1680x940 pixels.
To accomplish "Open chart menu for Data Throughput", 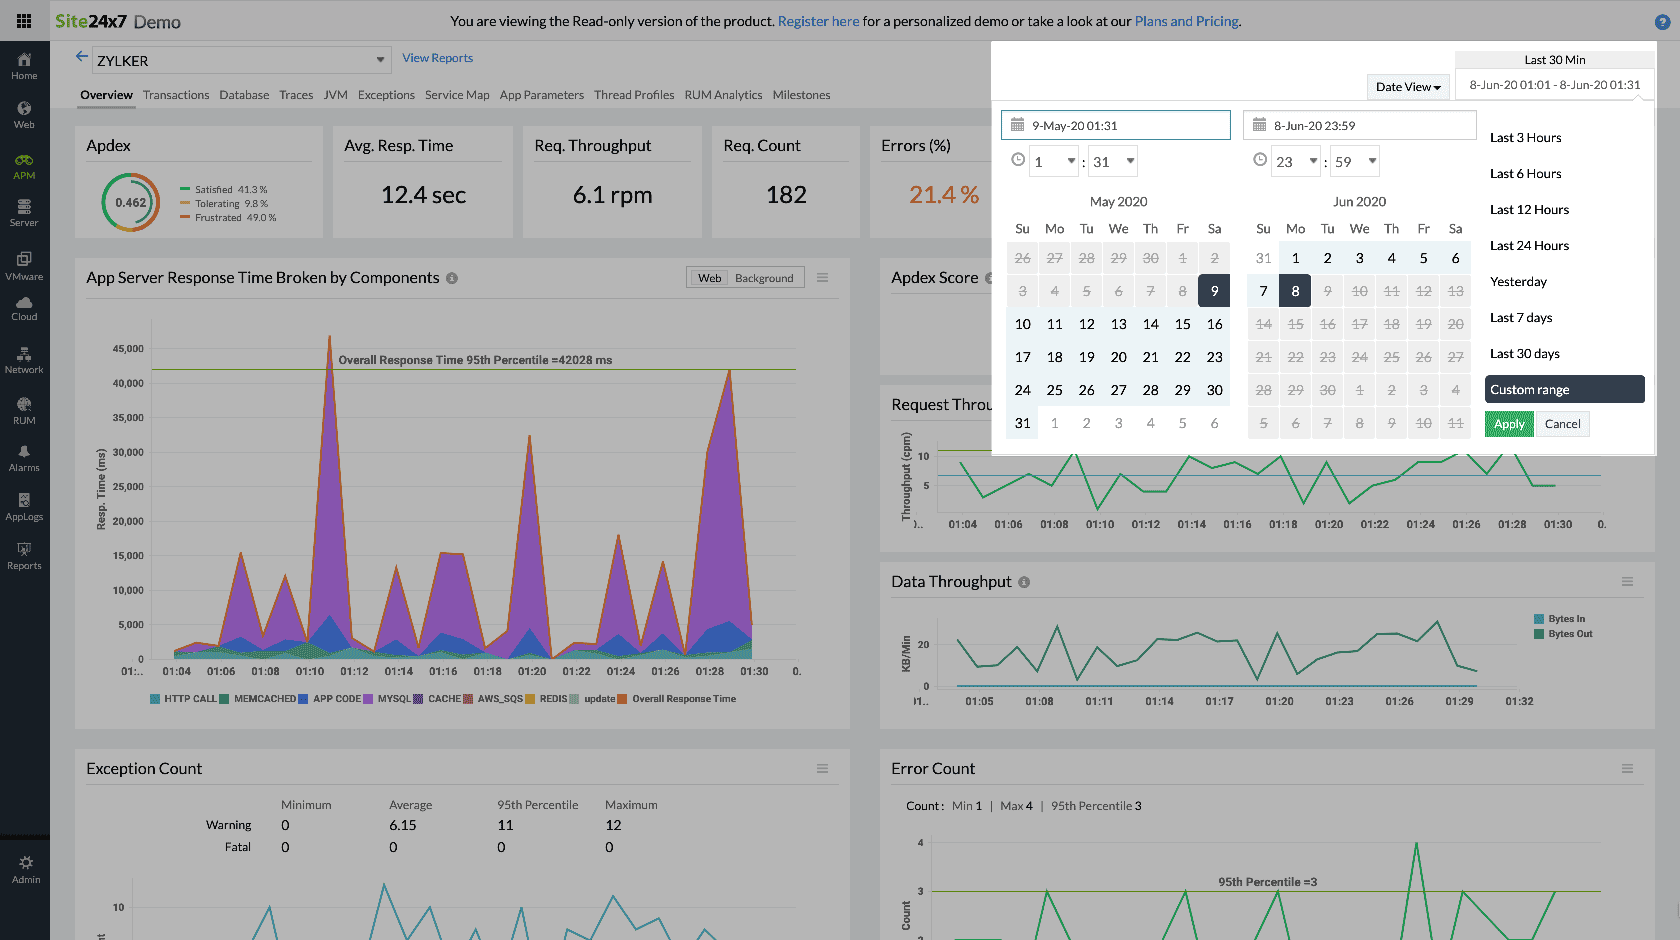I will coord(1627,582).
